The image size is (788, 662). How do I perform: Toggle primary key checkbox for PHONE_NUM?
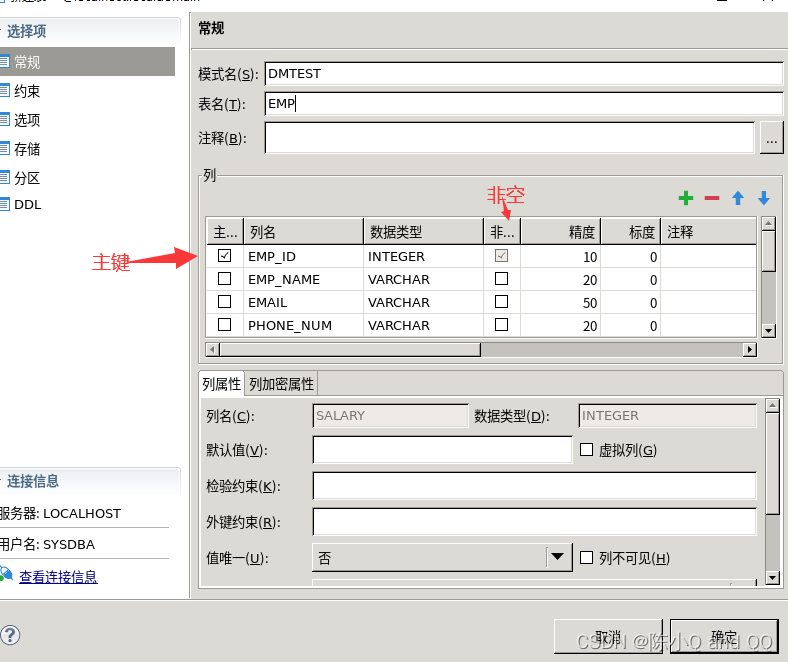coord(224,325)
